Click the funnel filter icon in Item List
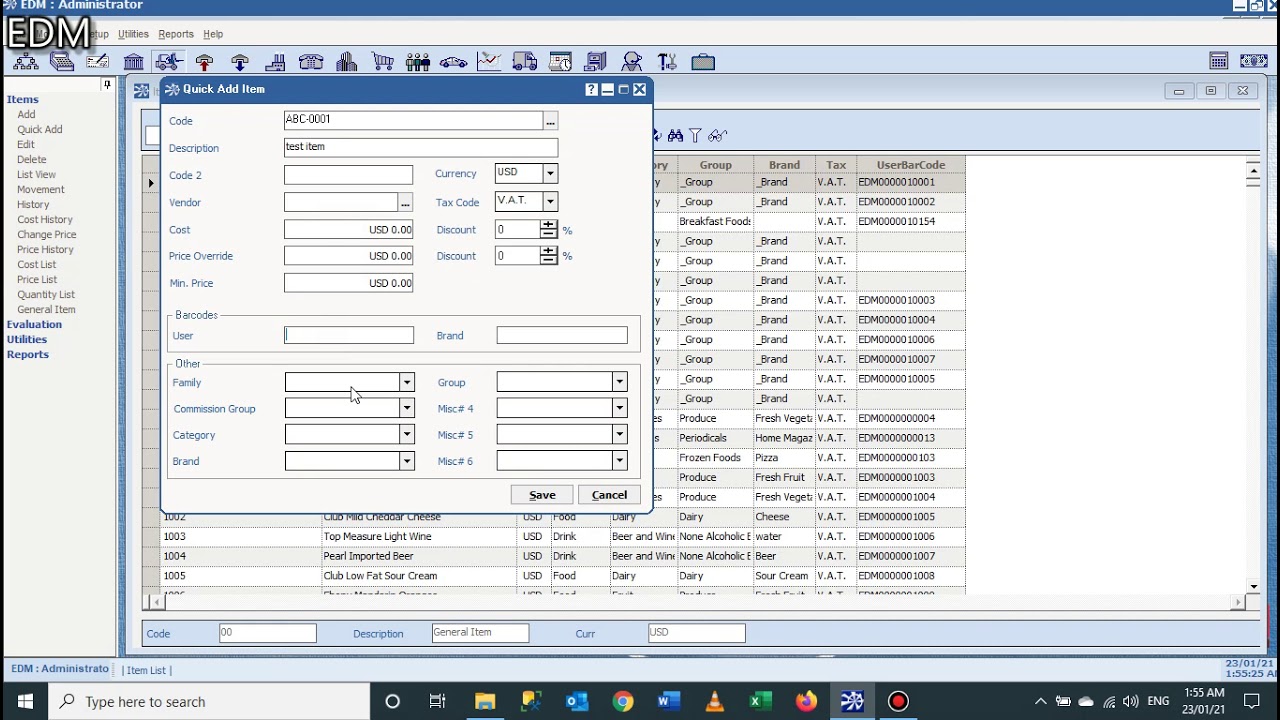 tap(695, 135)
